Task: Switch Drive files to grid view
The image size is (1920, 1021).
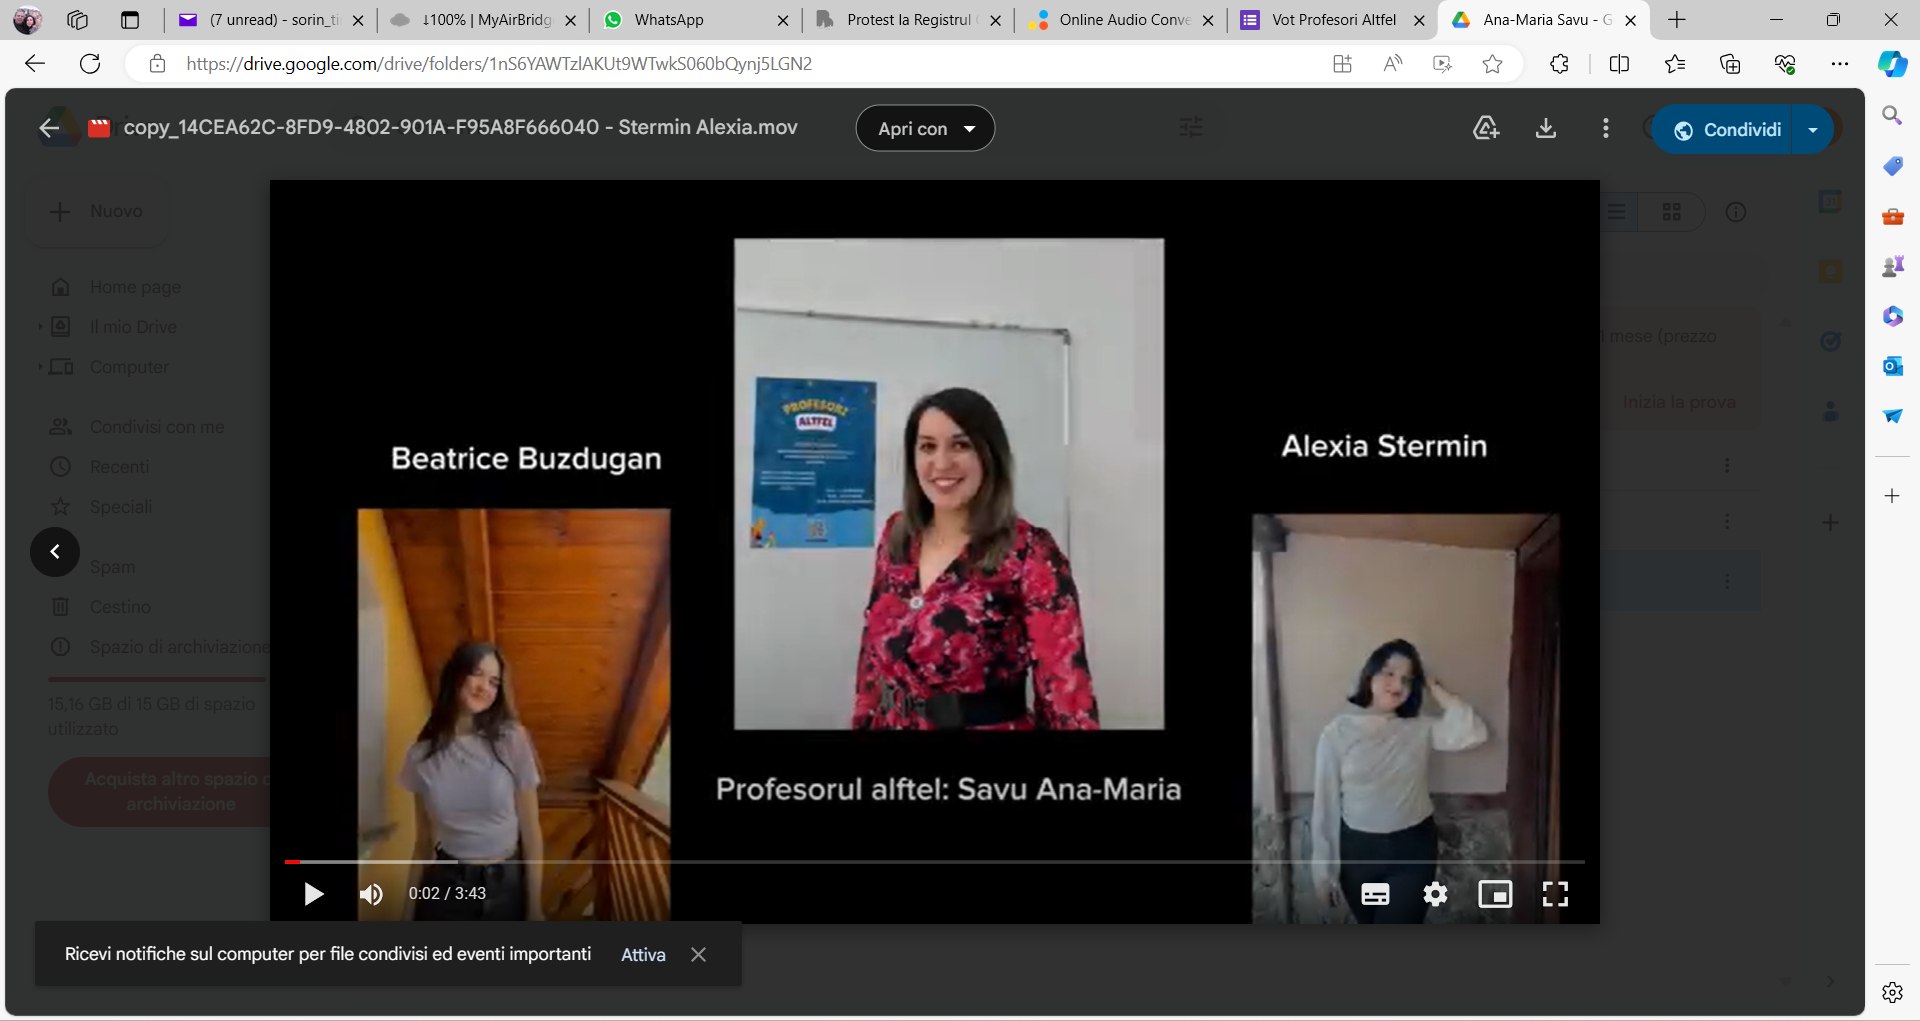Action: pos(1673,211)
